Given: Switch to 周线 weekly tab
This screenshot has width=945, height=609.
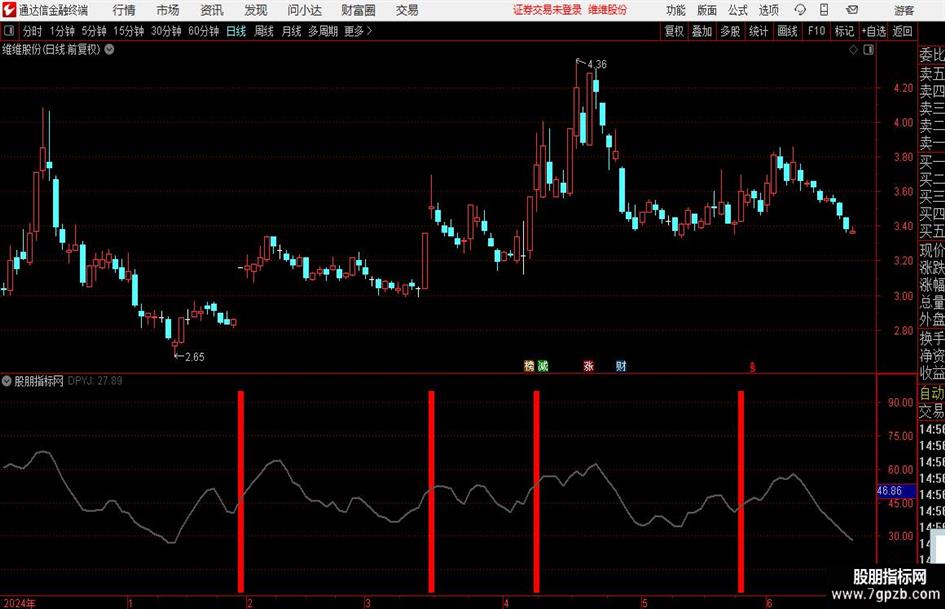Looking at the screenshot, I should (264, 31).
